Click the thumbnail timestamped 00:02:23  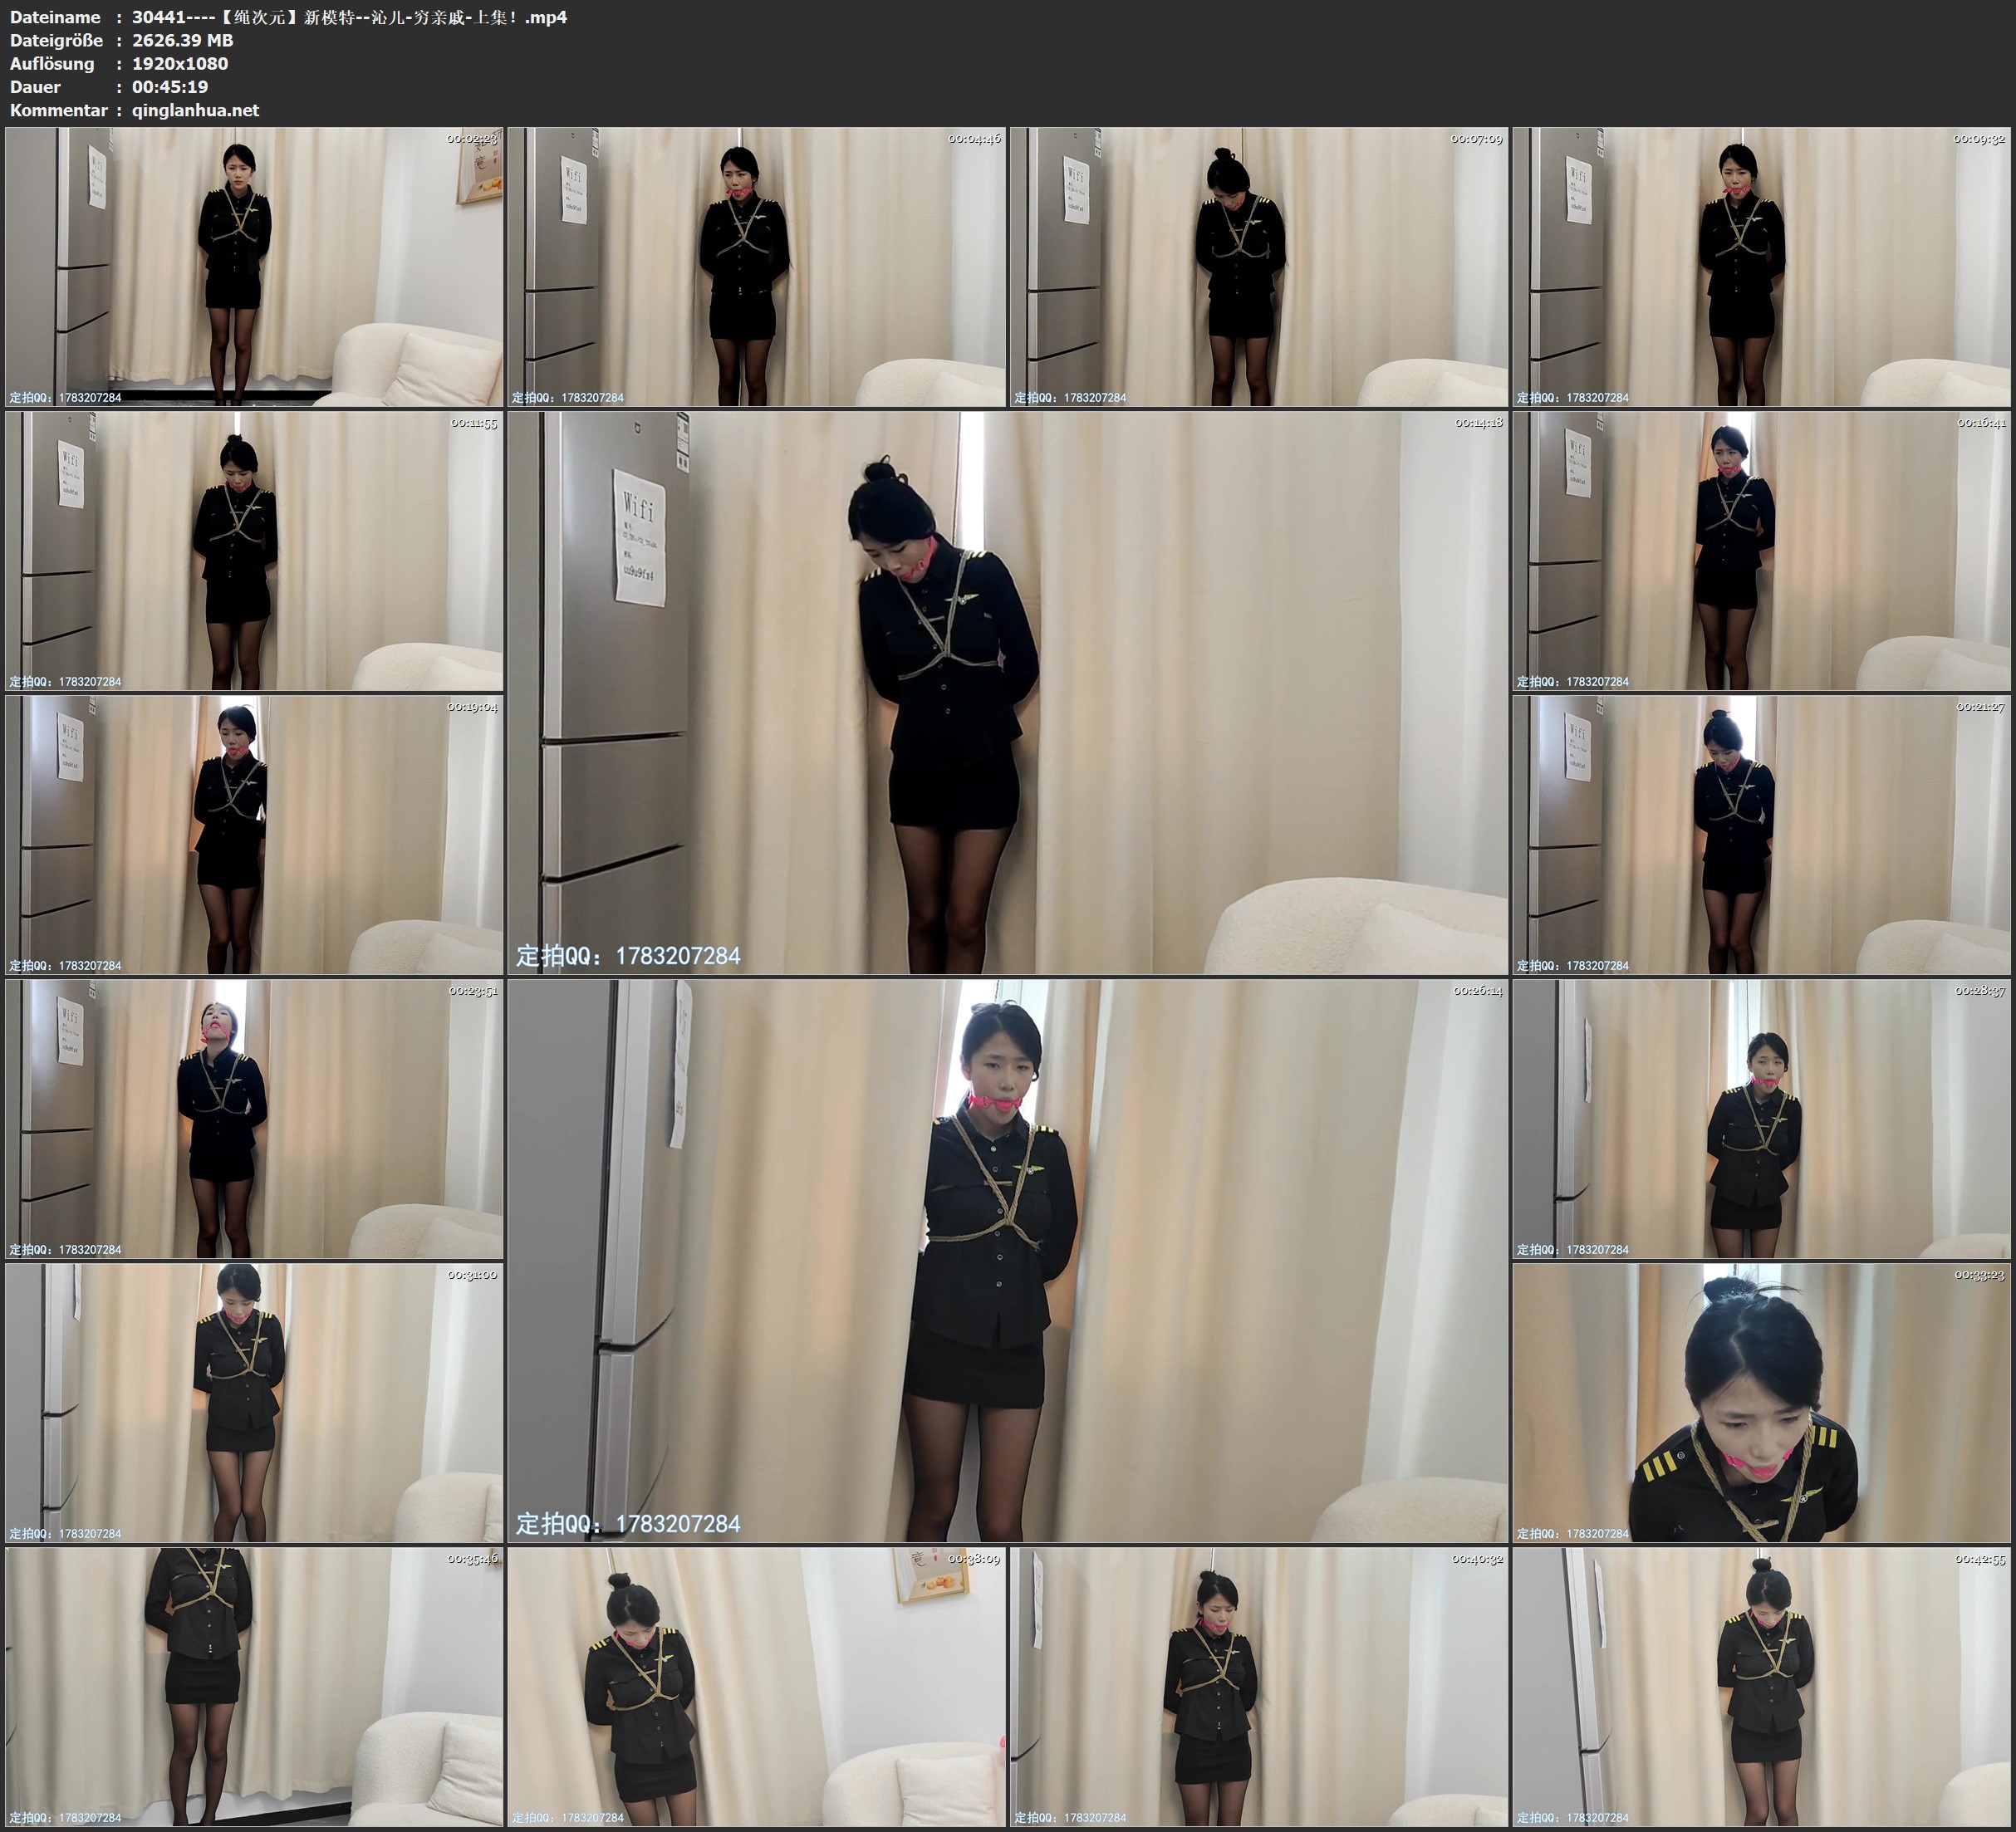point(254,266)
